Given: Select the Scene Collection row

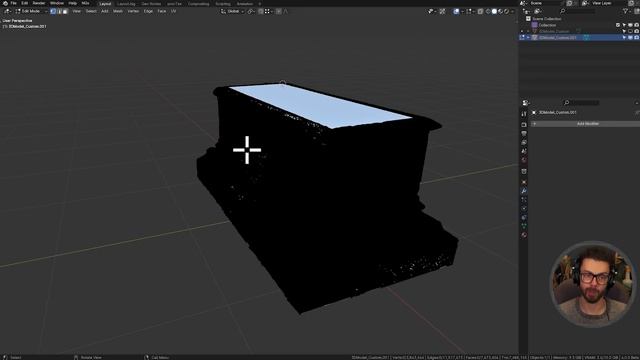Looking at the screenshot, I should 579,19.
